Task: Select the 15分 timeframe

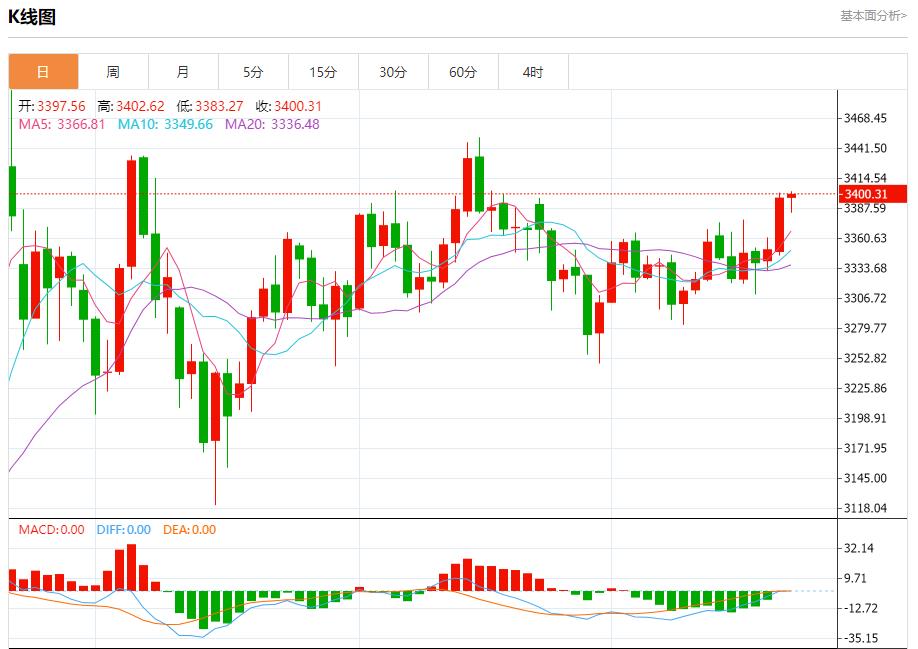Action: tap(324, 71)
